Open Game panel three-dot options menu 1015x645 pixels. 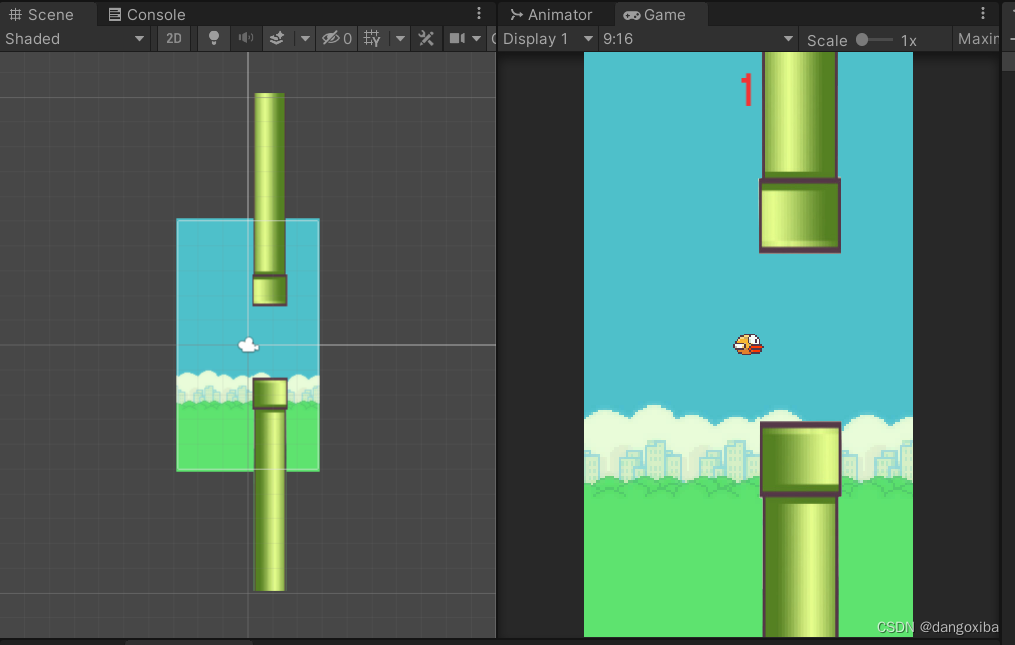(983, 14)
